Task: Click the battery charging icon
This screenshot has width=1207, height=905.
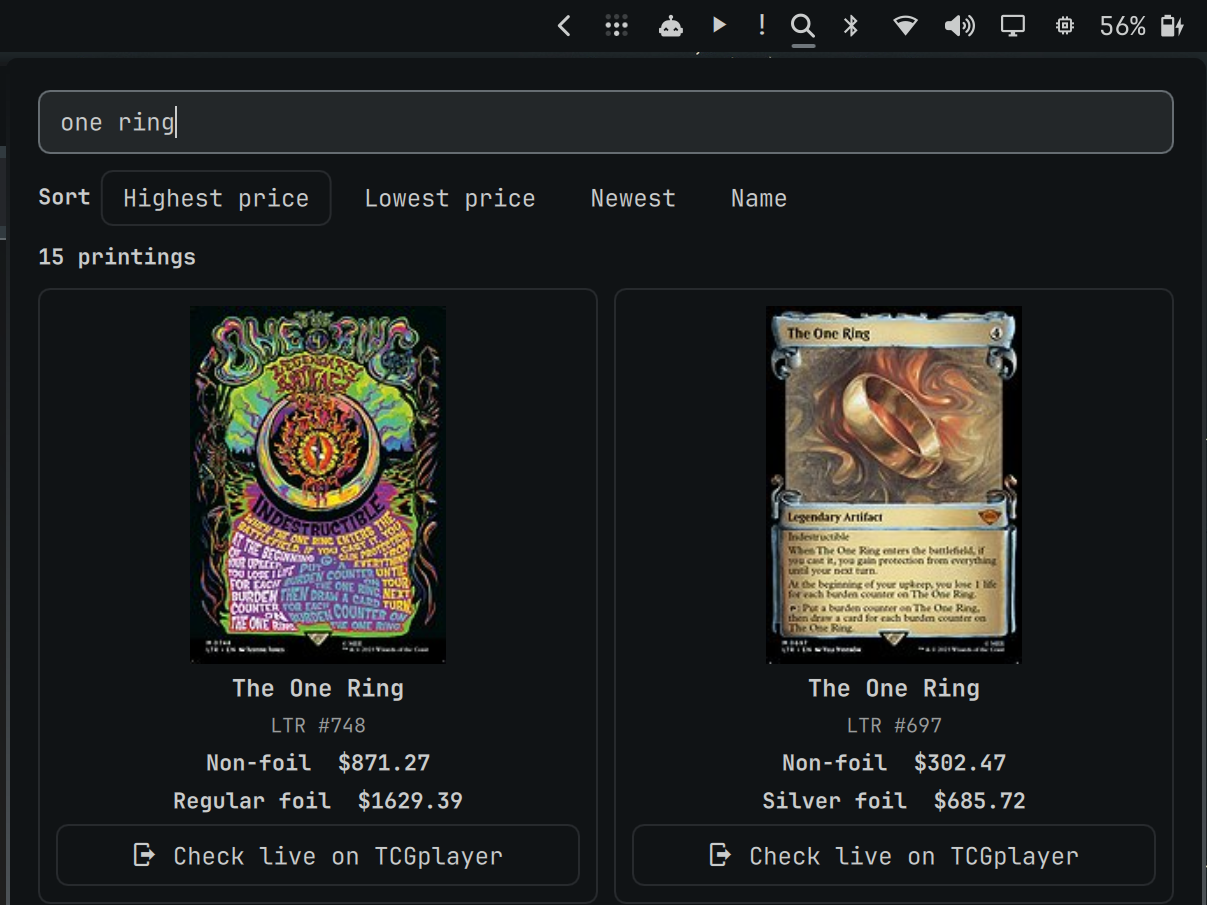Action: click(1171, 26)
